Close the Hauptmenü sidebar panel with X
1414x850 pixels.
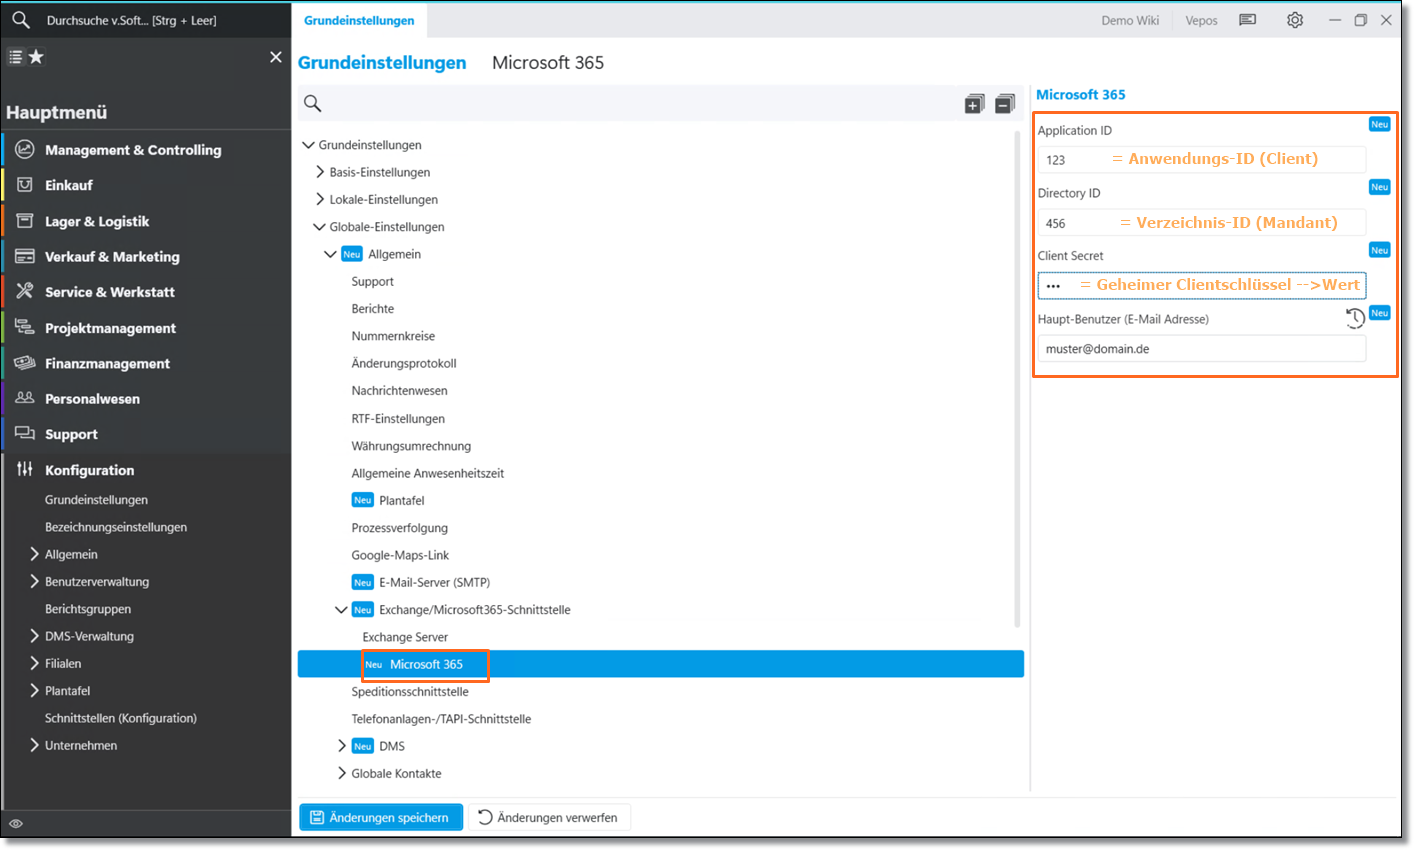[x=276, y=57]
